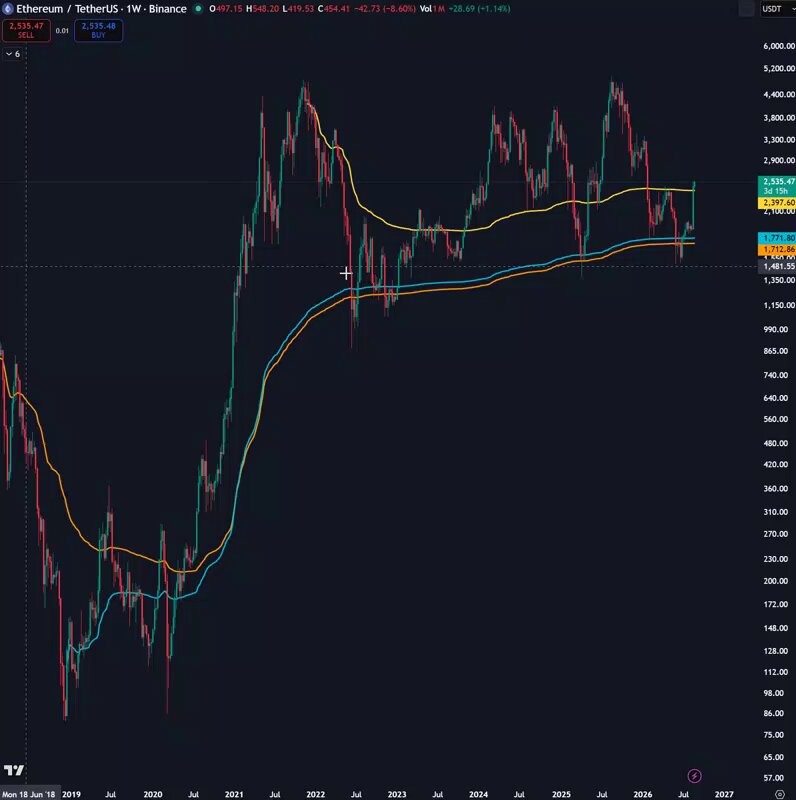
Task: Click the purple lightning bolt event icon
Action: pos(694,776)
